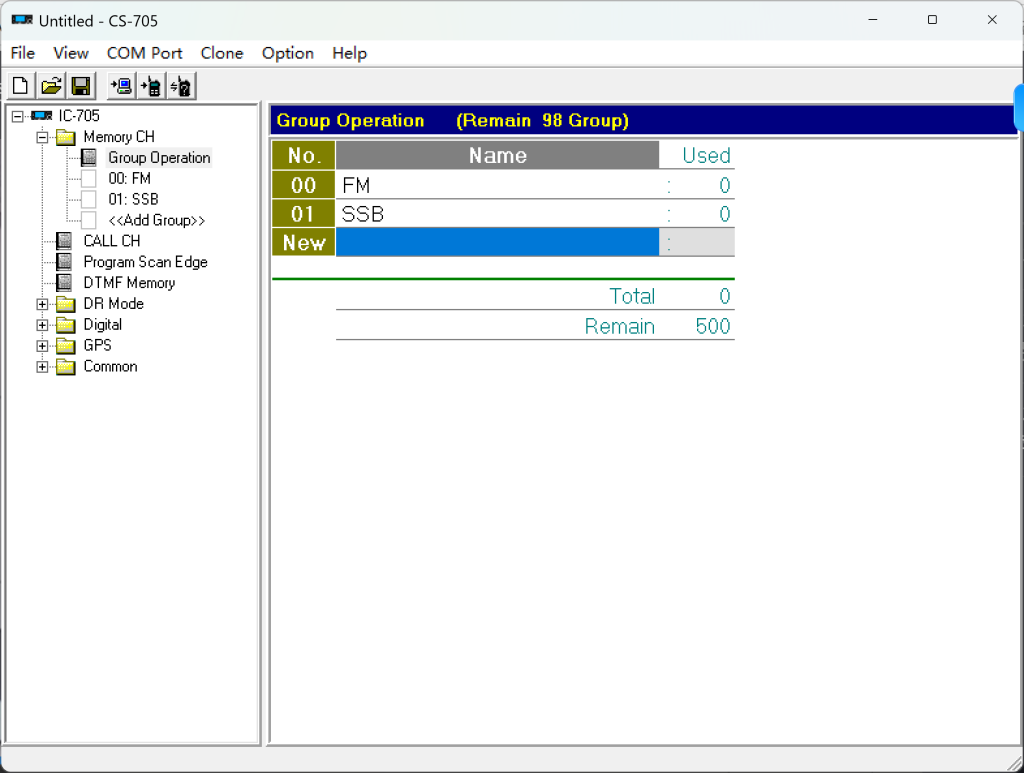Click the empty New group name field
Viewport: 1024px width, 773px height.
coord(497,242)
